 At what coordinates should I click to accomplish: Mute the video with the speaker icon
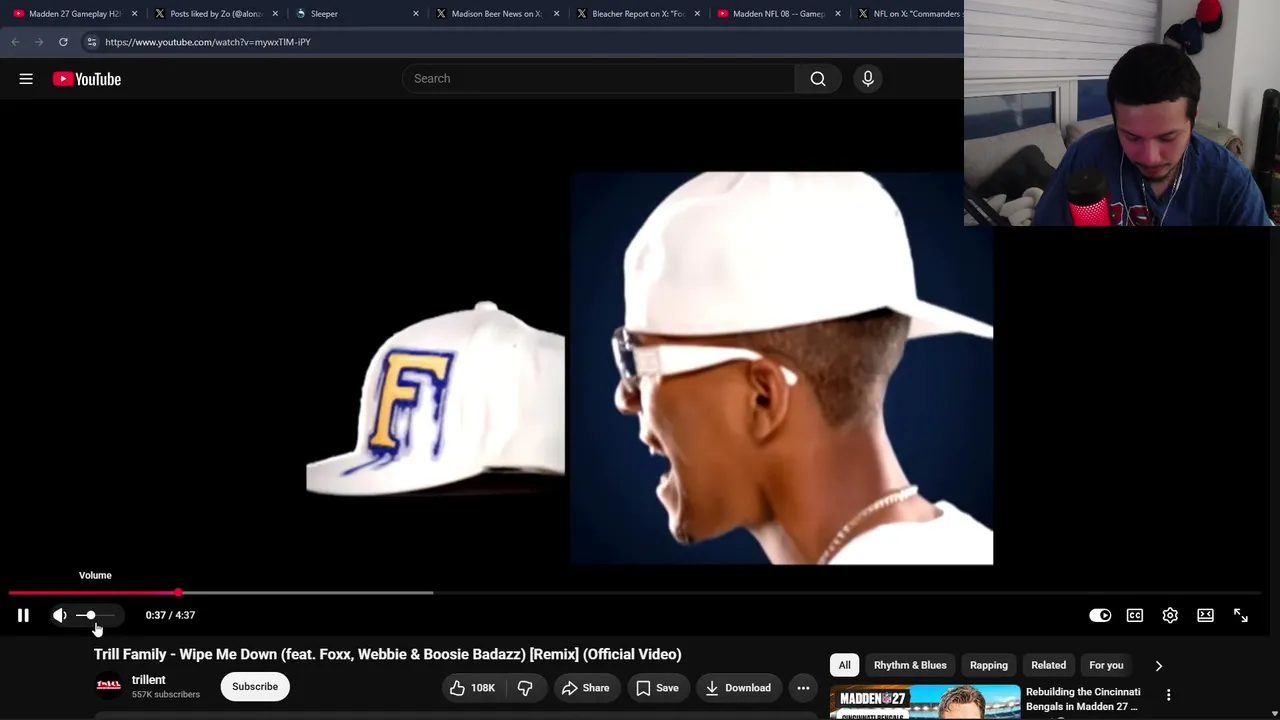tap(60, 615)
